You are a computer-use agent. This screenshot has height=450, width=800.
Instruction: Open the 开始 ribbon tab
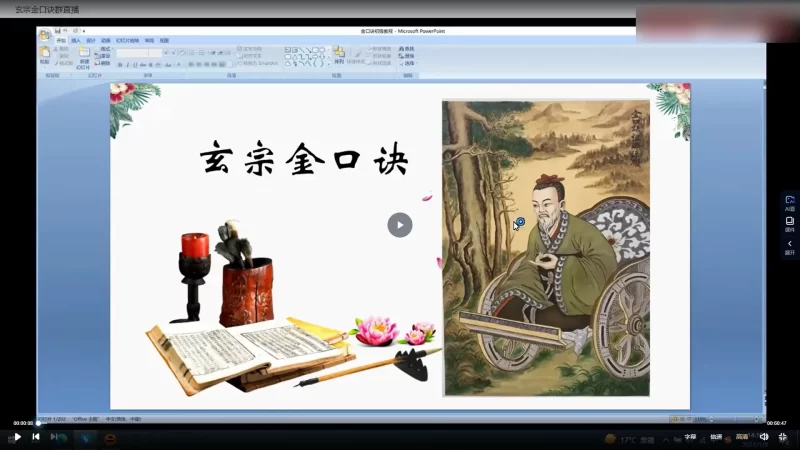pyautogui.click(x=61, y=41)
